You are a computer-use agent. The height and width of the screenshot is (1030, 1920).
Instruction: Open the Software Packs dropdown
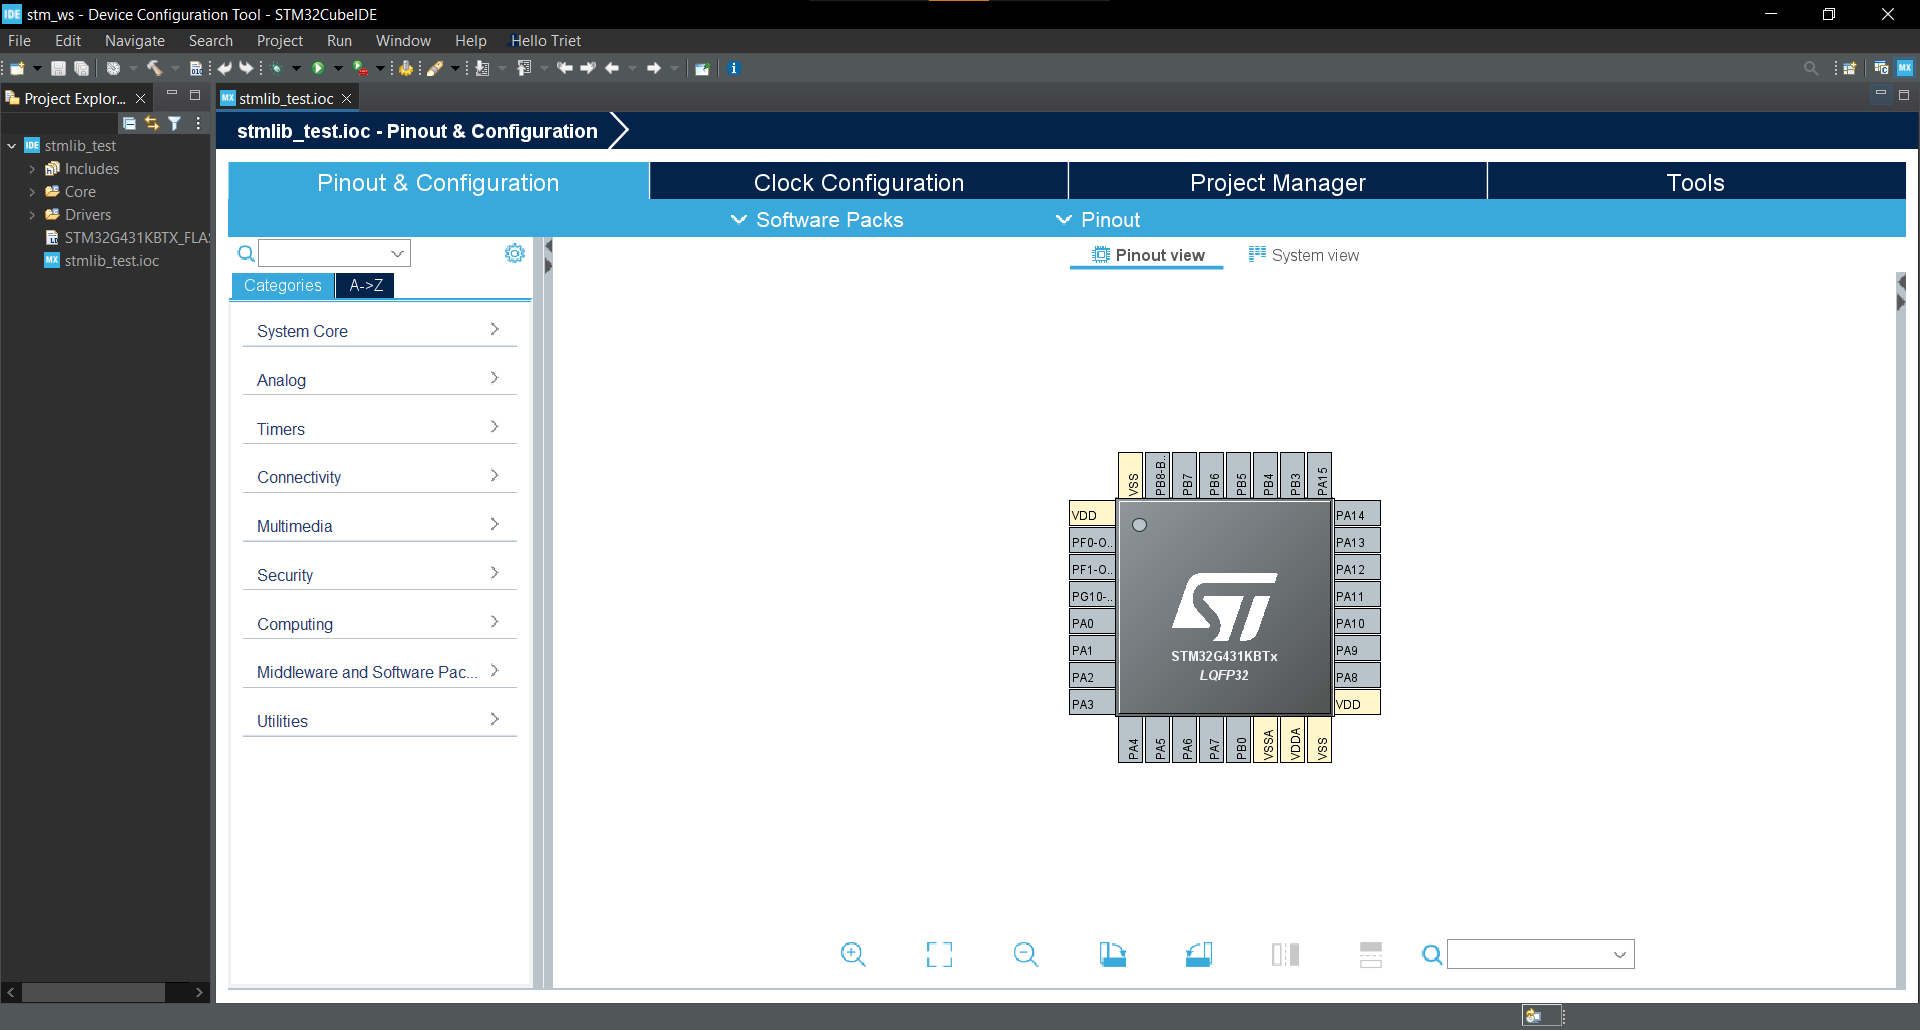click(x=817, y=220)
